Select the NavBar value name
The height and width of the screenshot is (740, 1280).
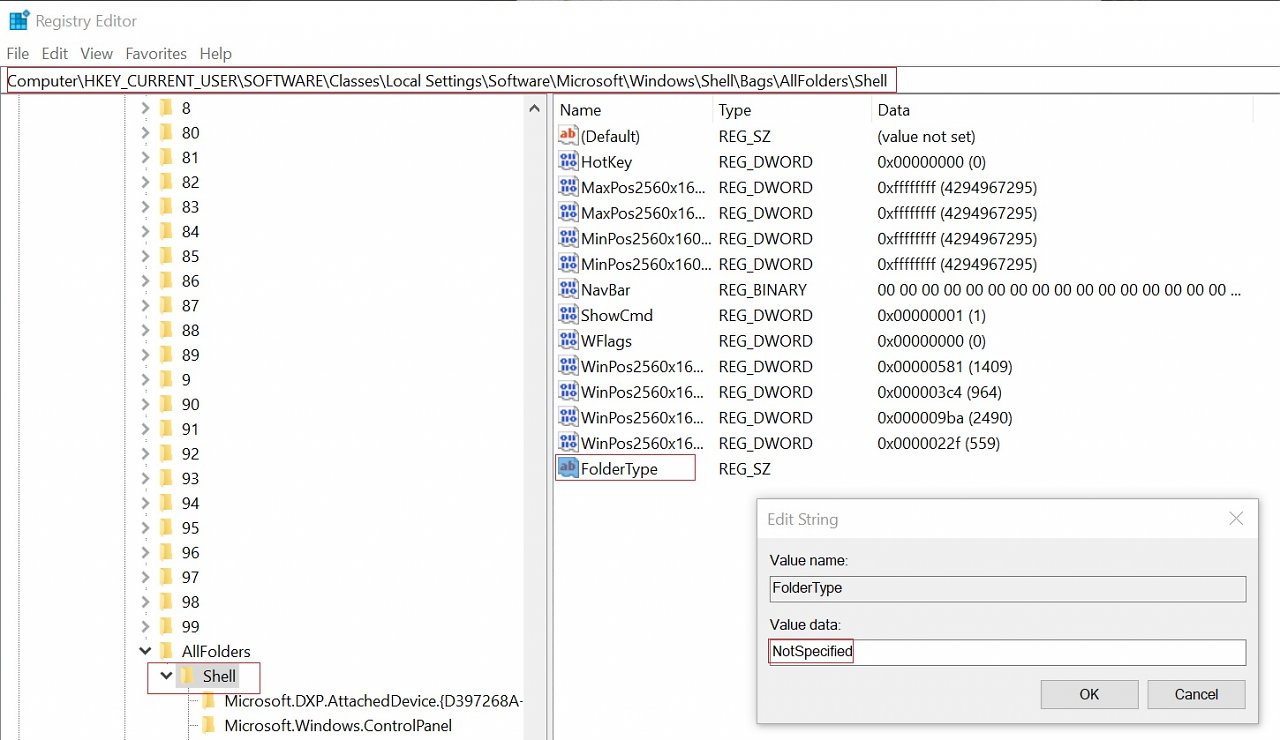point(605,290)
